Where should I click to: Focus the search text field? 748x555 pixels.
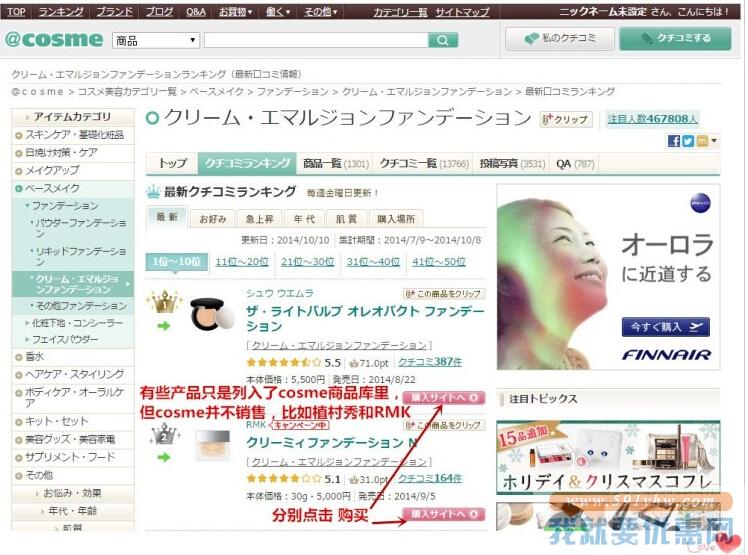click(316, 40)
